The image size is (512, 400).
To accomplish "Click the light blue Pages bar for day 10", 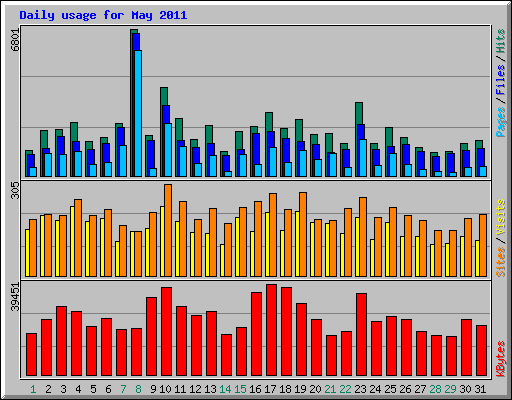I will [x=168, y=150].
